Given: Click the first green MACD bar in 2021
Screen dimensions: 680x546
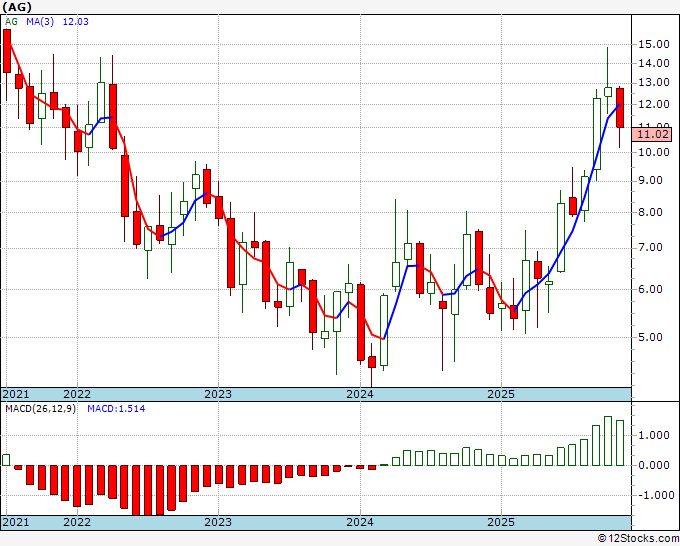Looking at the screenshot, I should click(x=6, y=460).
